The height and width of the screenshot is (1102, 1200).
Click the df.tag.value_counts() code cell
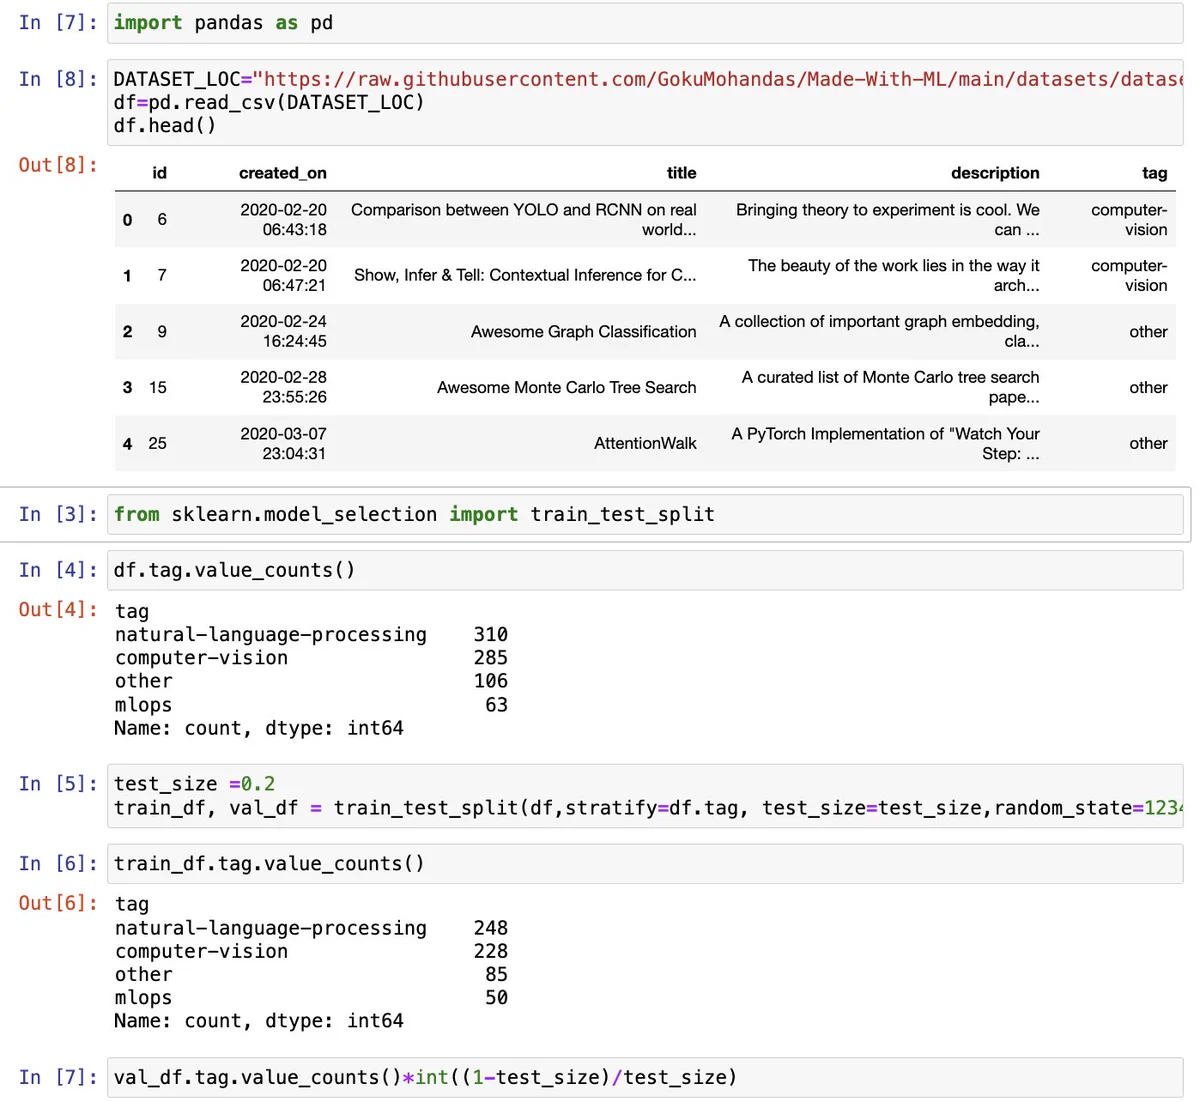[645, 570]
